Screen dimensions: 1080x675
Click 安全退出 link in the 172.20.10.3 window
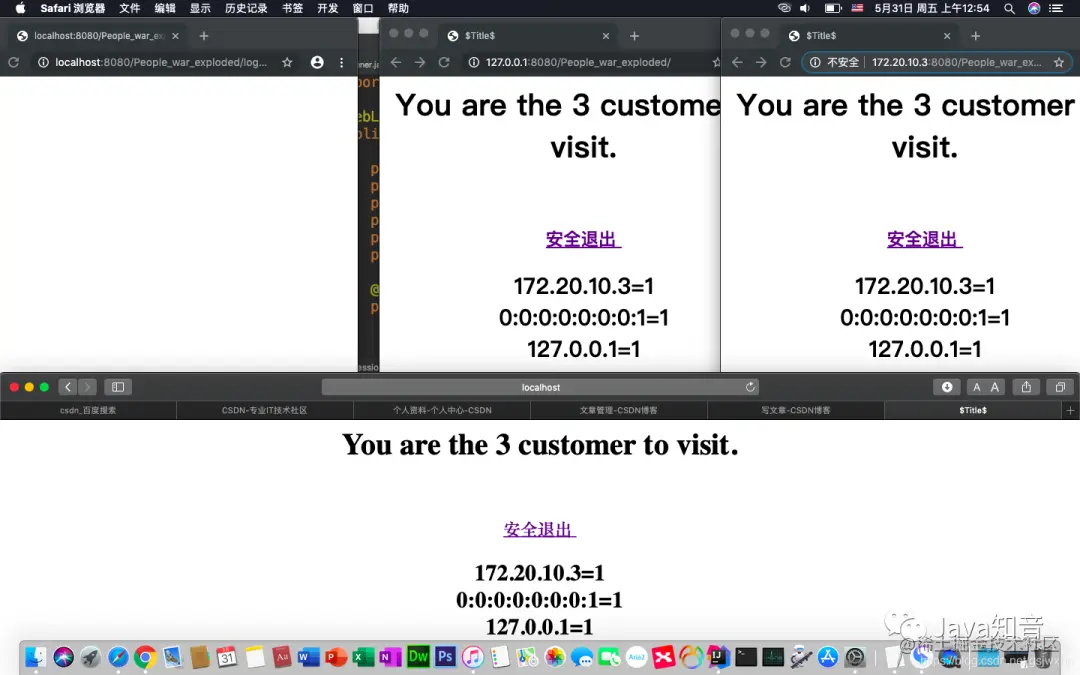click(924, 240)
